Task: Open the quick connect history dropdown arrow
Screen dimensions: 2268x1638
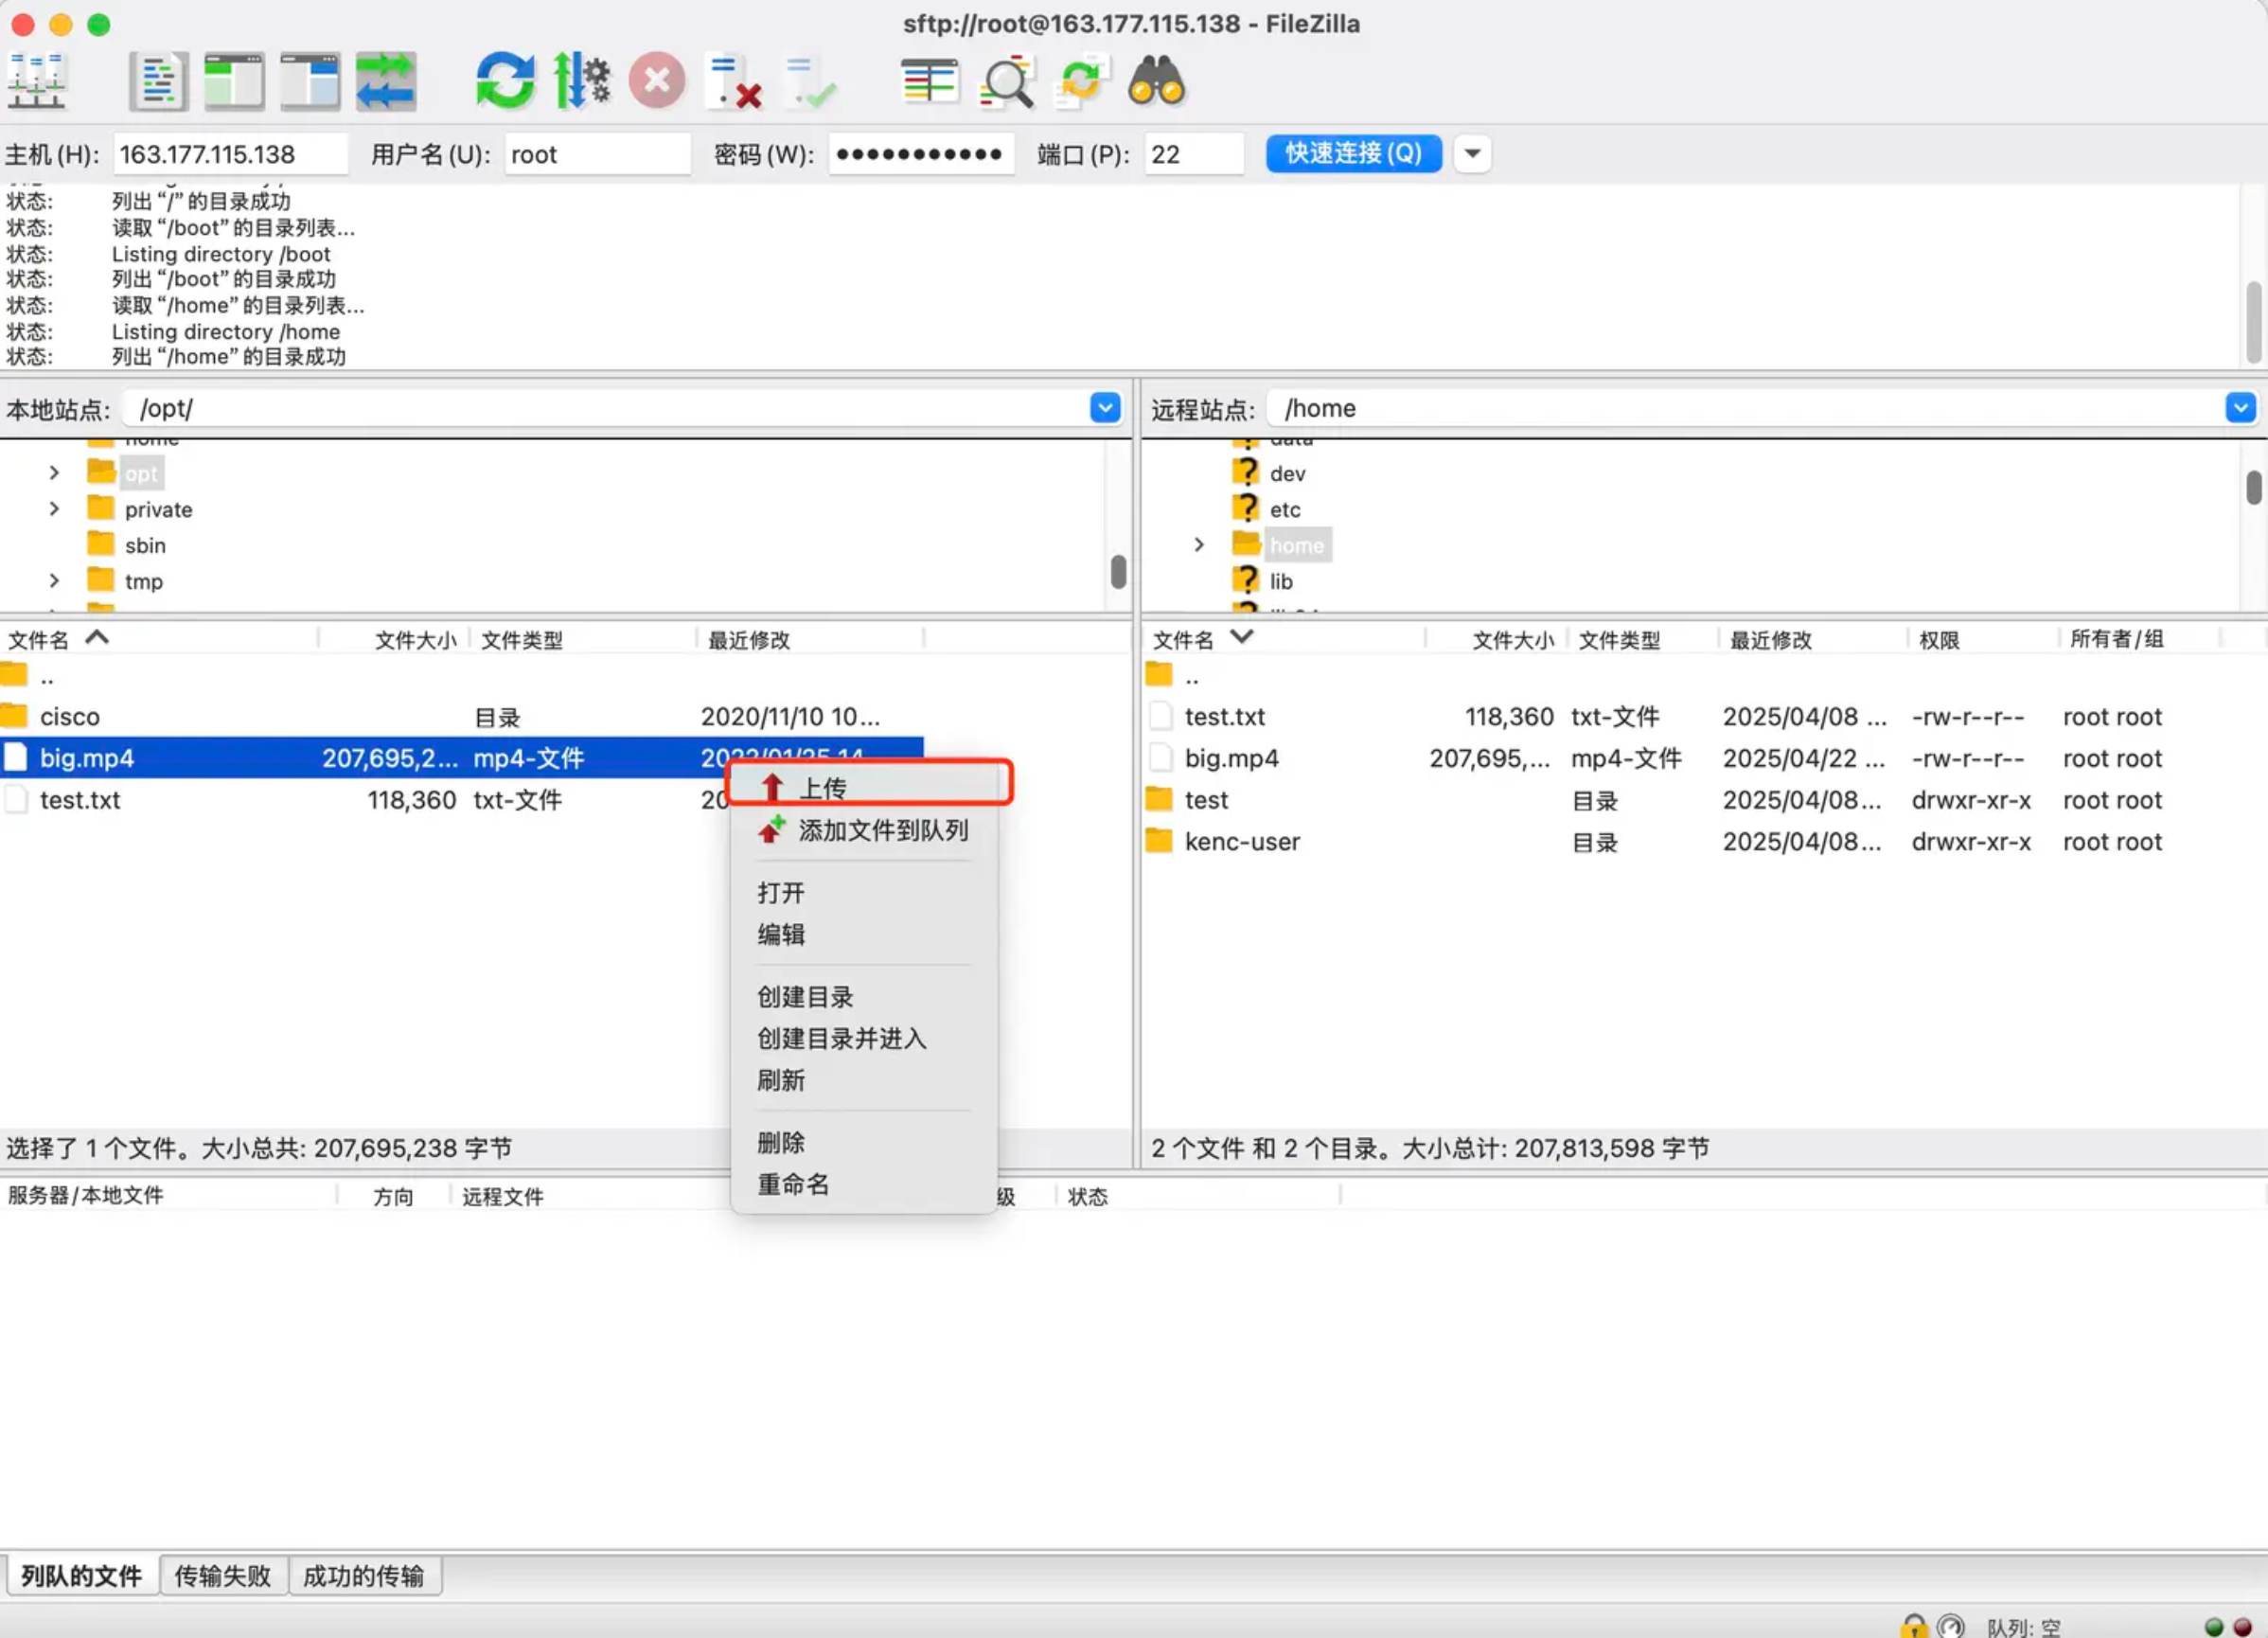Action: 1472,154
